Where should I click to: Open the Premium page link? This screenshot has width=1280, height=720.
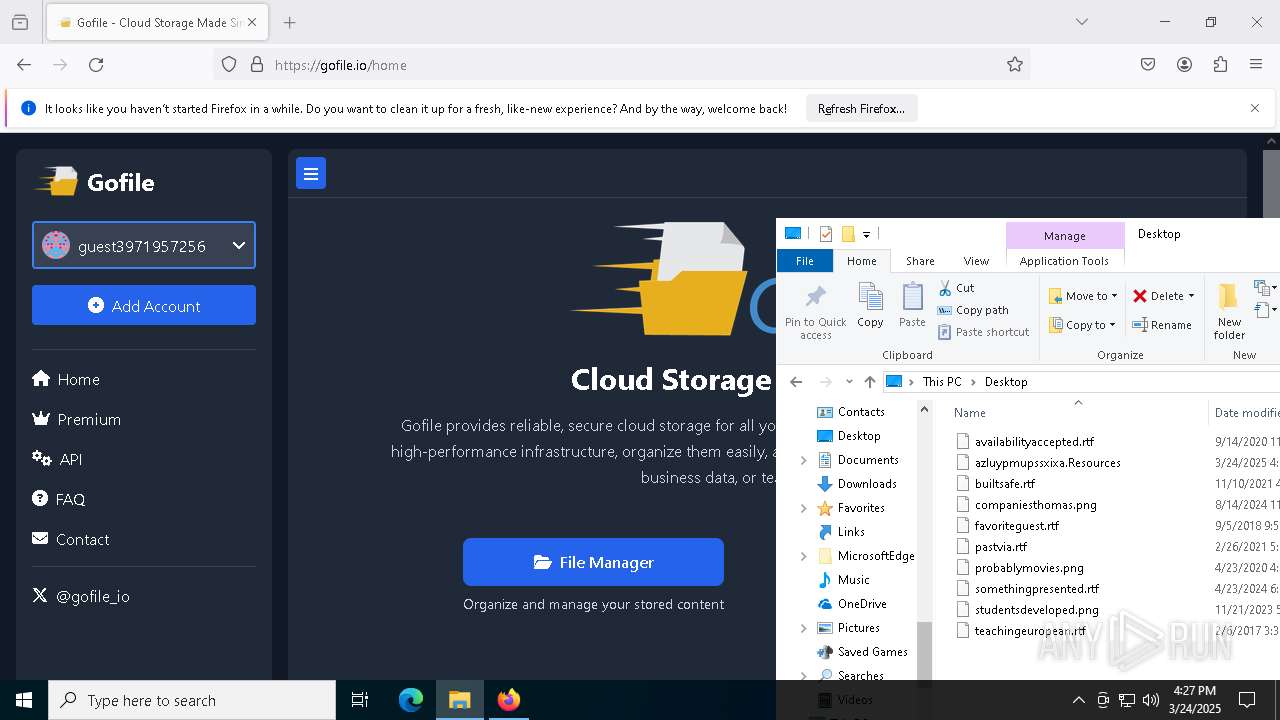77,419
